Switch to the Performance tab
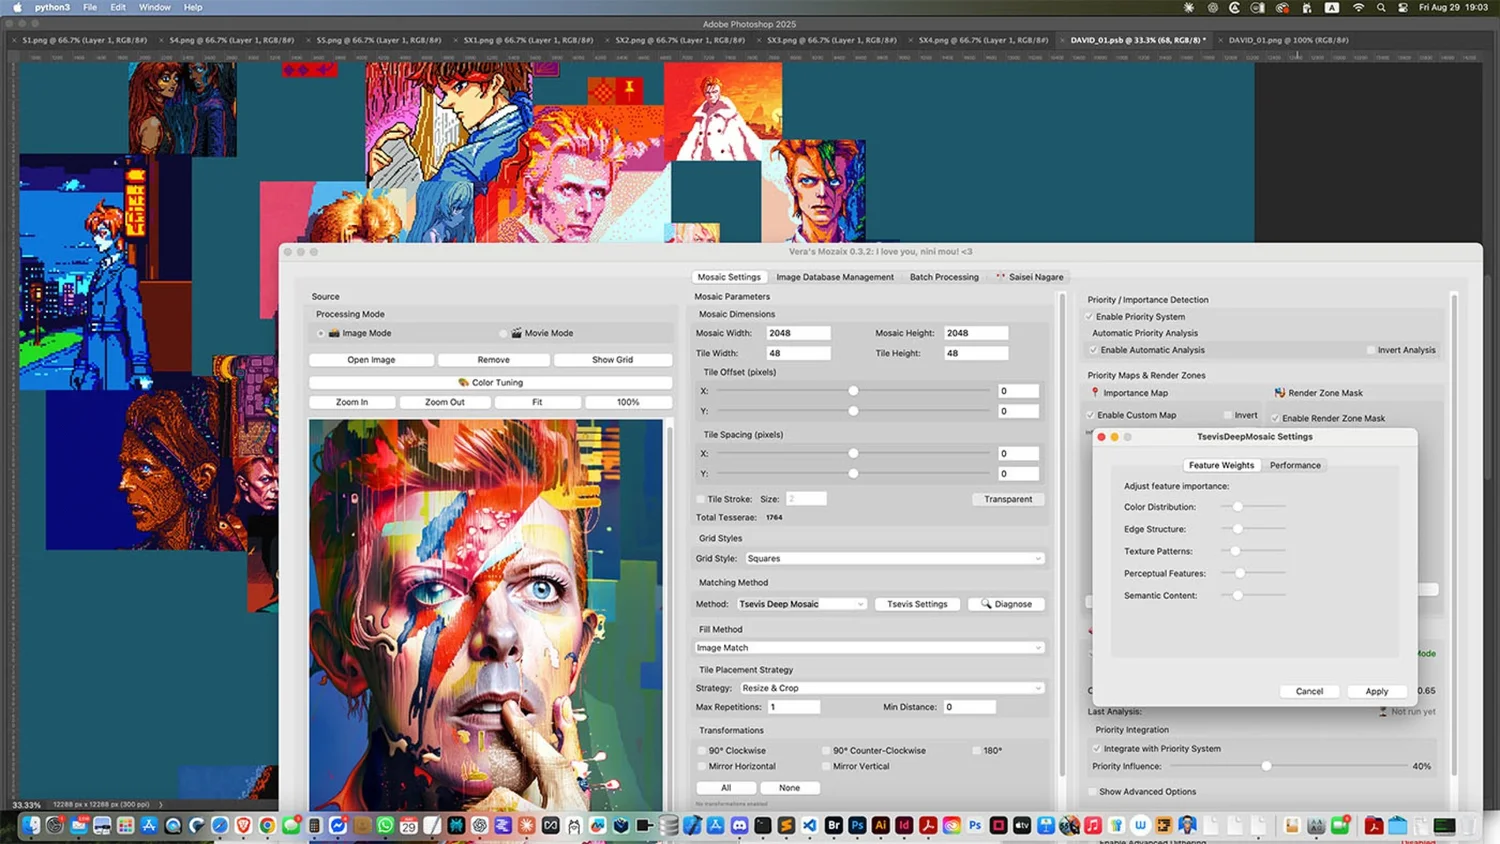1500x844 pixels. coord(1295,465)
